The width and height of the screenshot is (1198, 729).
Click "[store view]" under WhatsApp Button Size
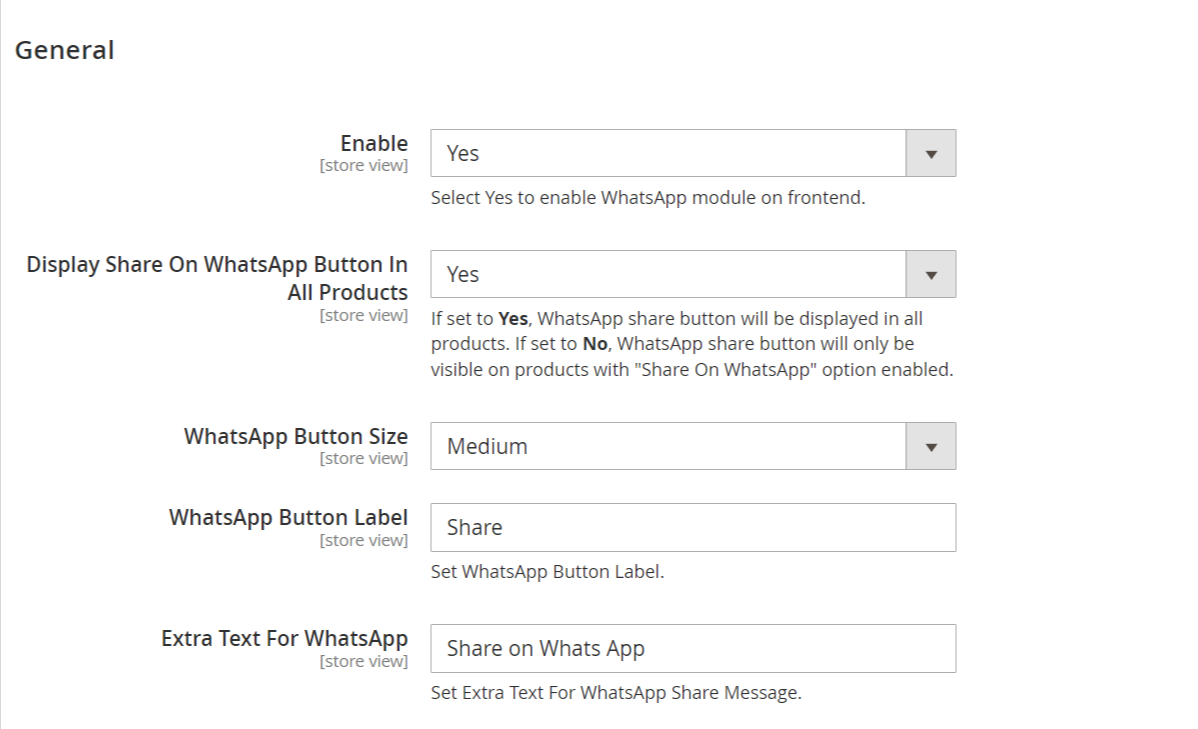pyautogui.click(x=364, y=458)
